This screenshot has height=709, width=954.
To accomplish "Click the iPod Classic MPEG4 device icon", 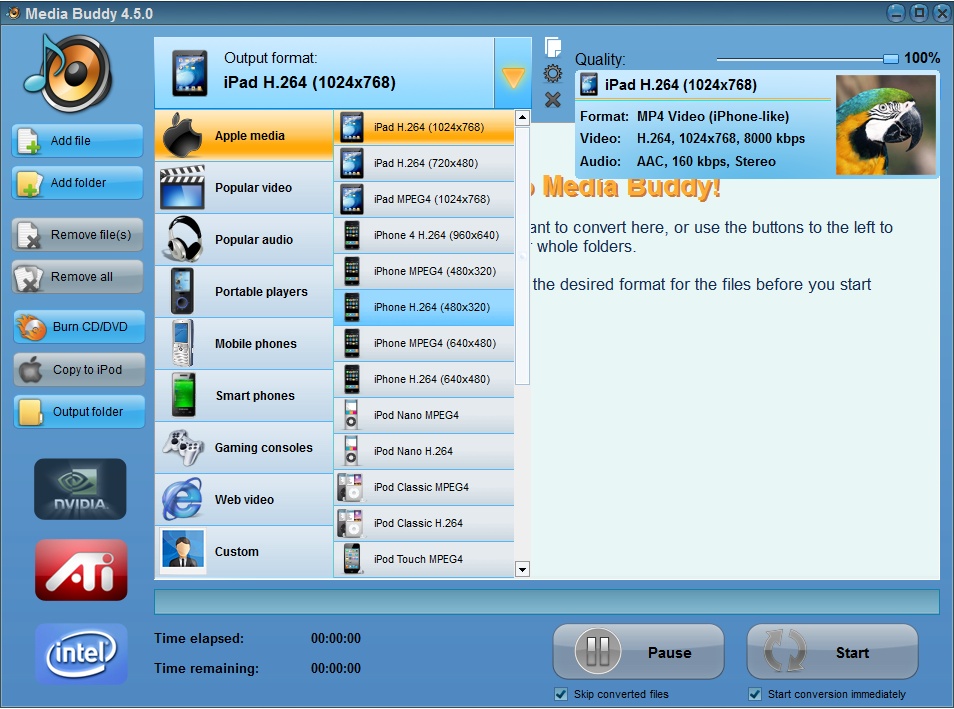I will (350, 487).
